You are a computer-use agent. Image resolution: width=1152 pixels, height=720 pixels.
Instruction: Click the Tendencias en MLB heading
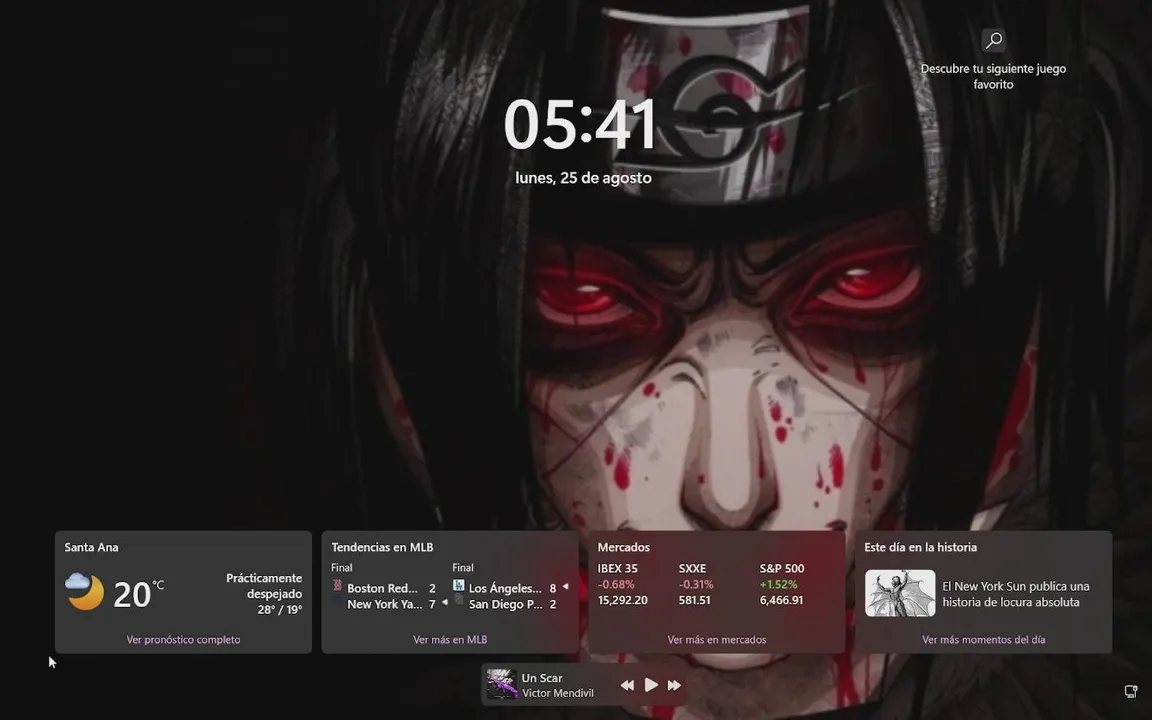click(382, 547)
